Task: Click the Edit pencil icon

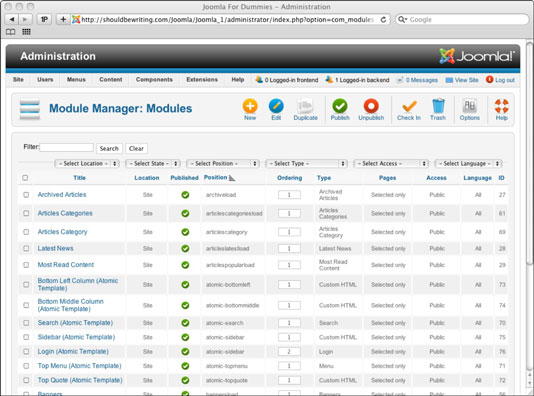Action: click(276, 106)
